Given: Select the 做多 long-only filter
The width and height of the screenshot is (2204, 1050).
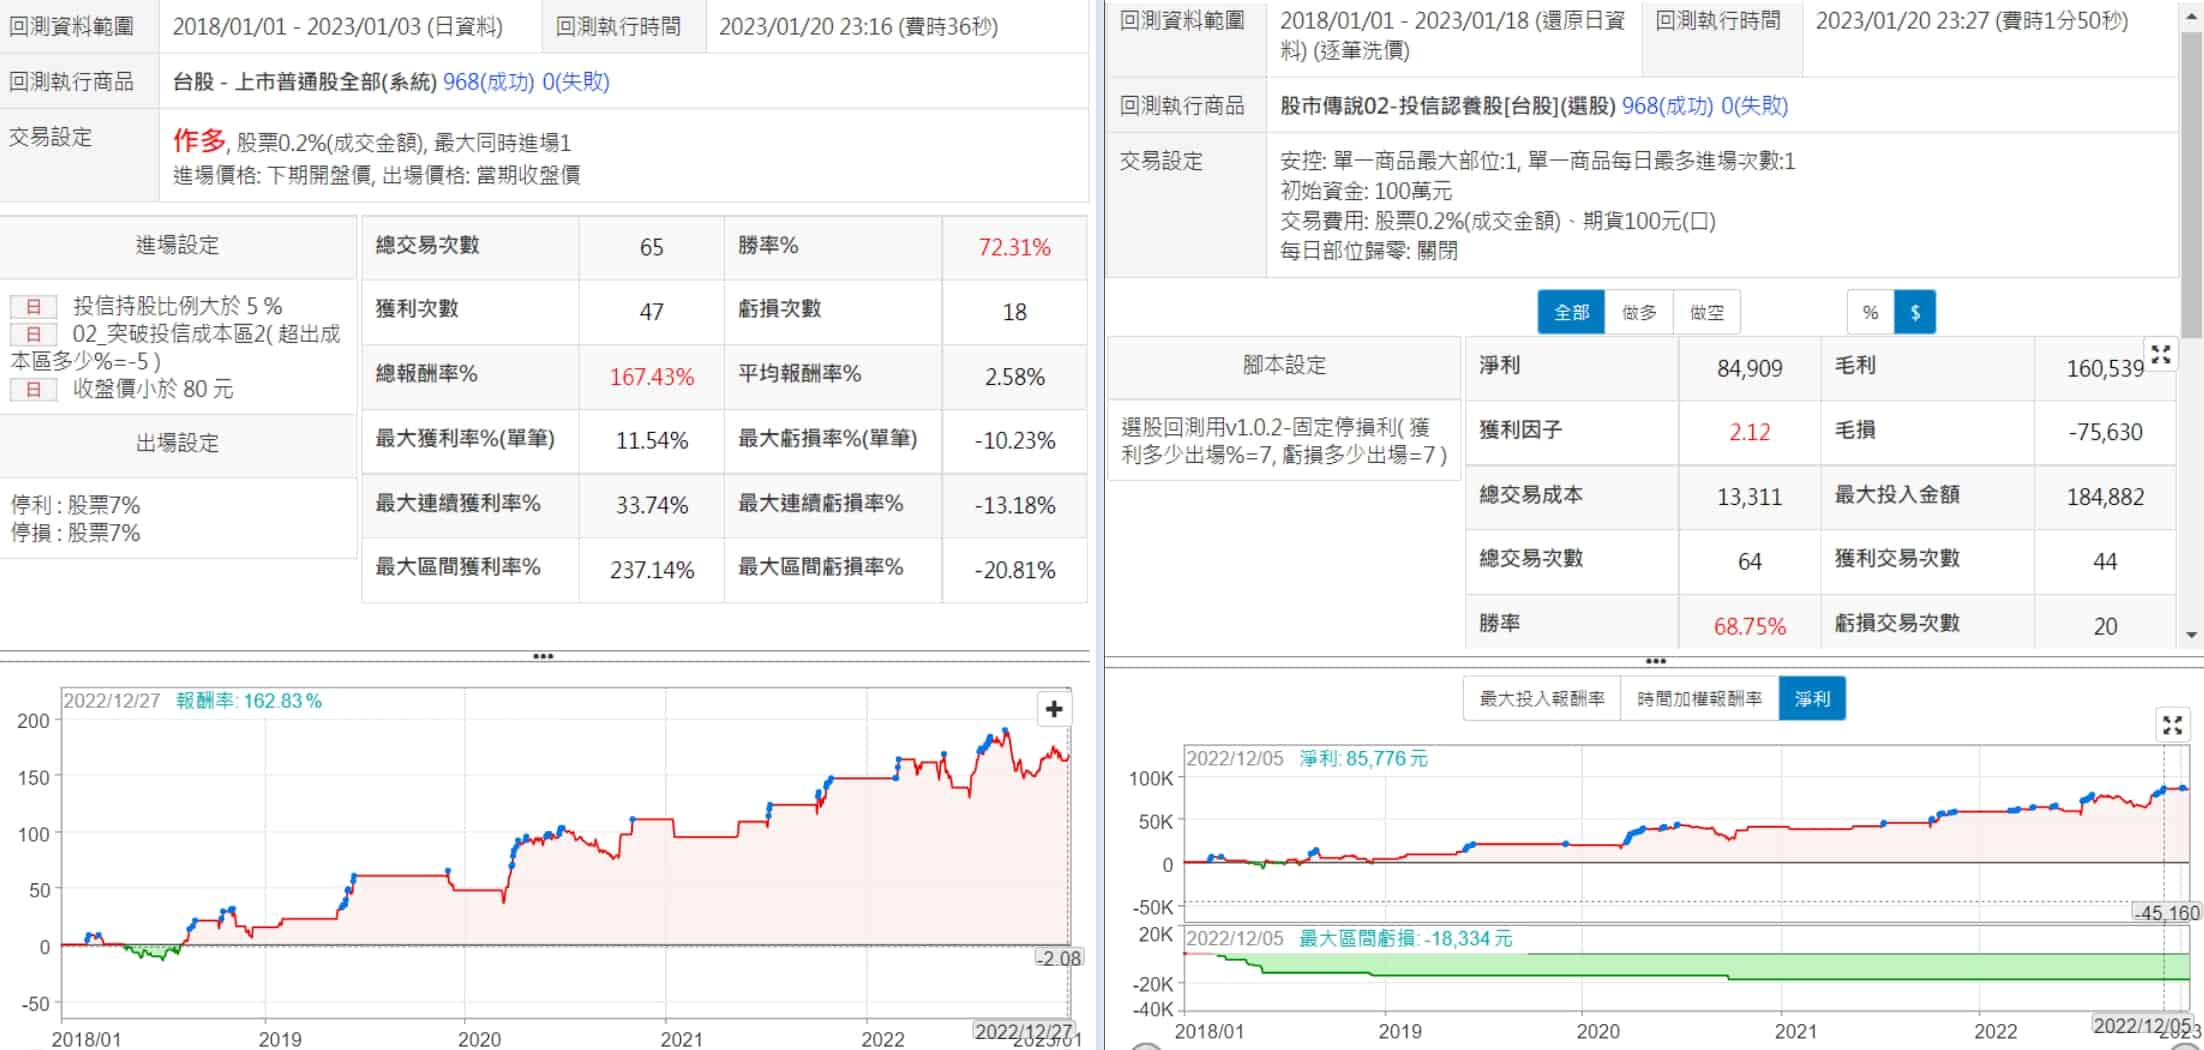Looking at the screenshot, I should point(1639,312).
